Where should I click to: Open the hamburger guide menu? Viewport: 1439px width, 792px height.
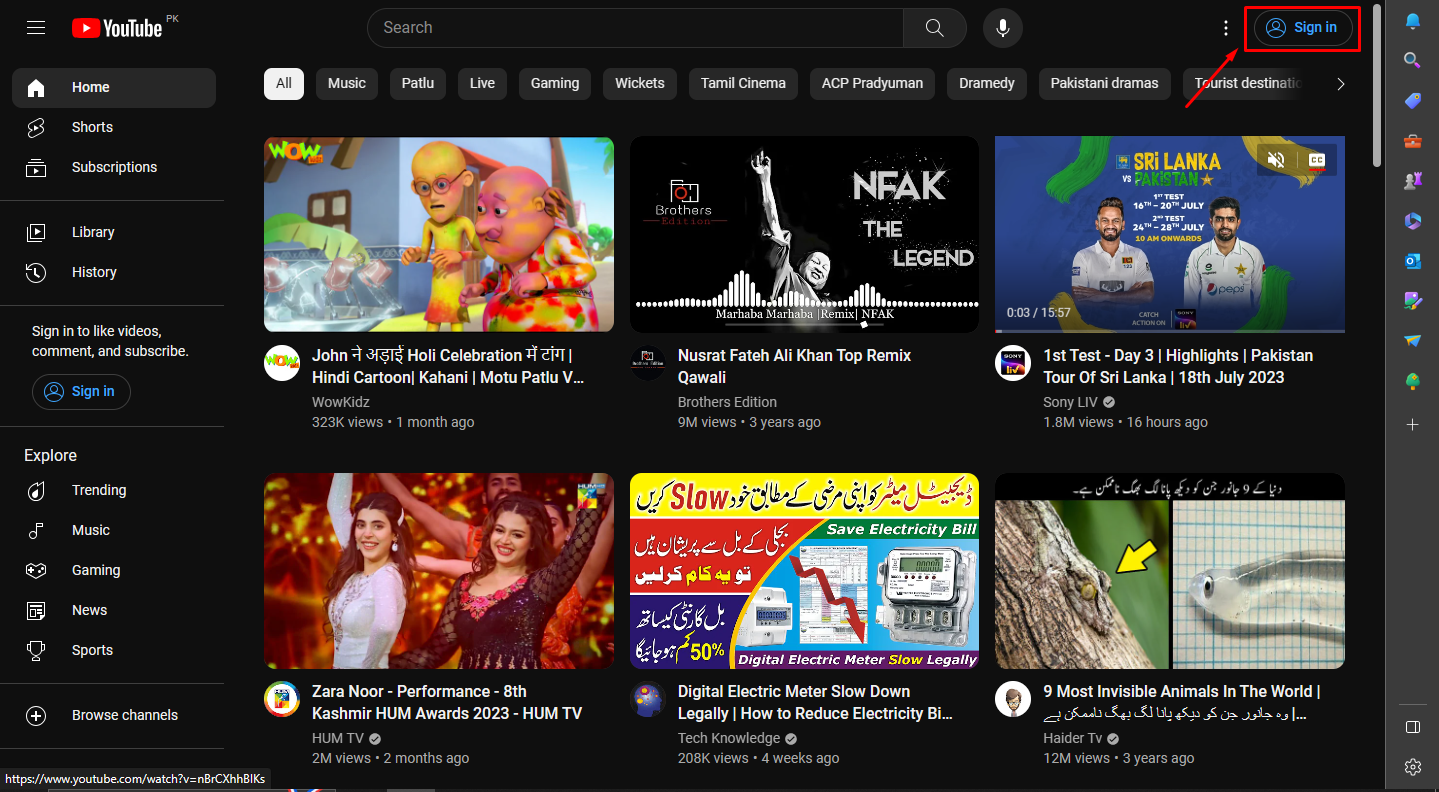pos(36,28)
